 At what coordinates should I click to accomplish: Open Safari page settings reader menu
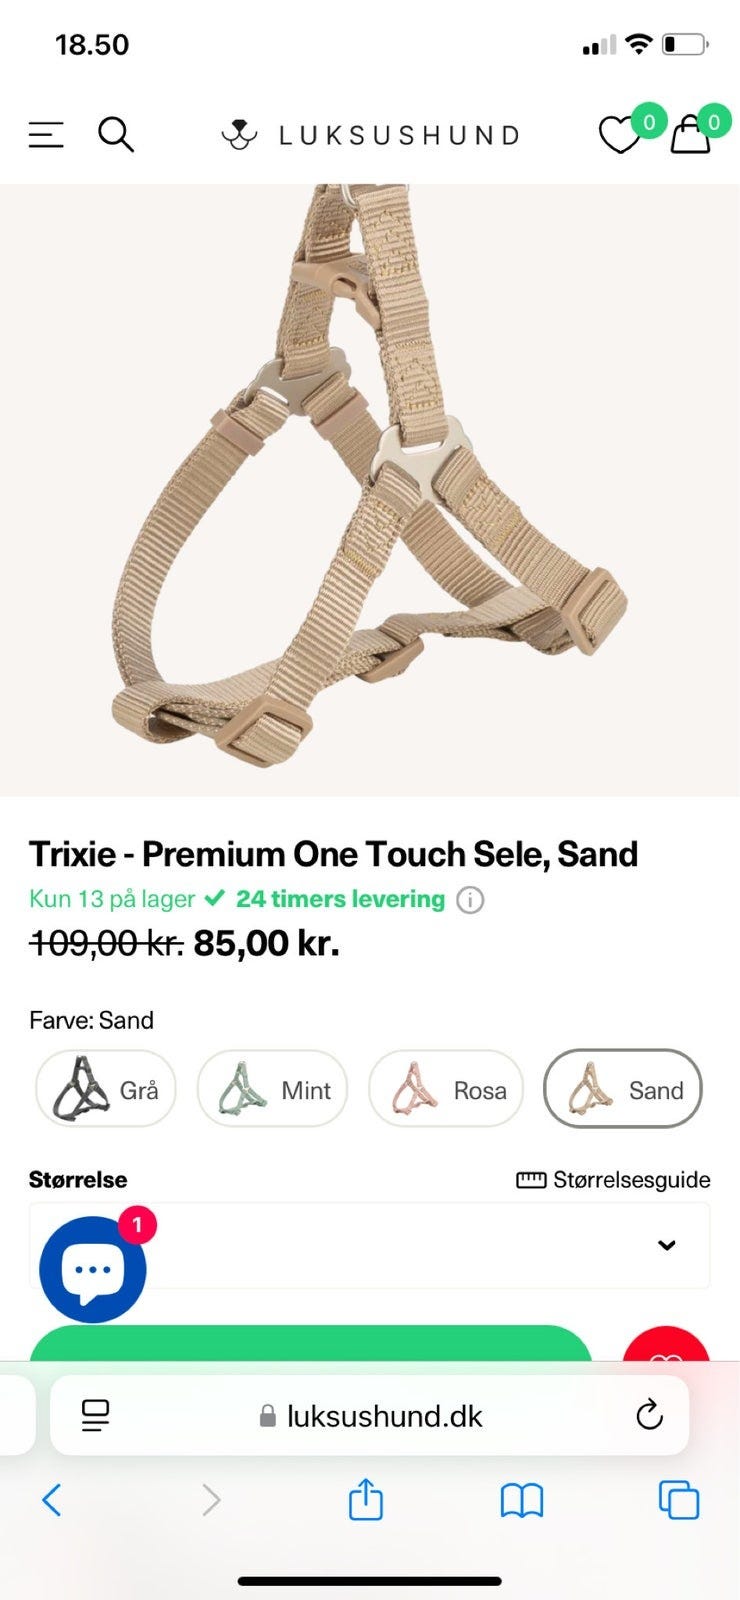pos(96,1415)
